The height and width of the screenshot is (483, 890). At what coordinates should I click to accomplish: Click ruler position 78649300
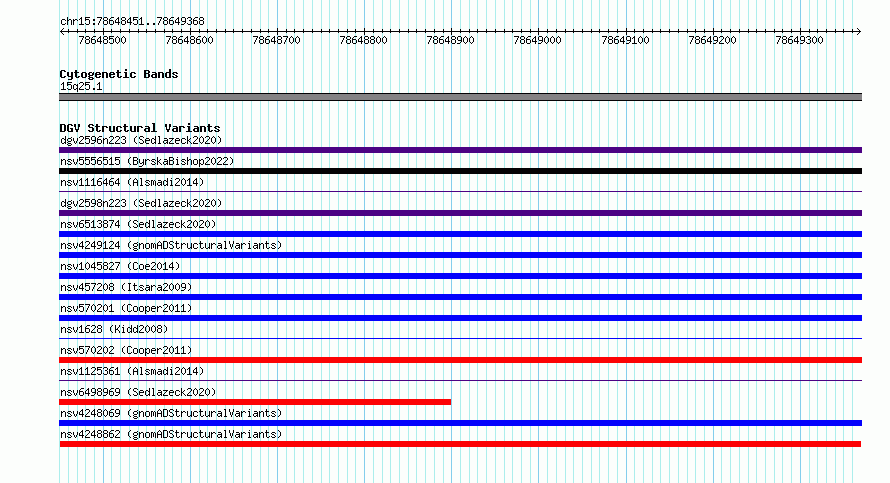coord(799,40)
